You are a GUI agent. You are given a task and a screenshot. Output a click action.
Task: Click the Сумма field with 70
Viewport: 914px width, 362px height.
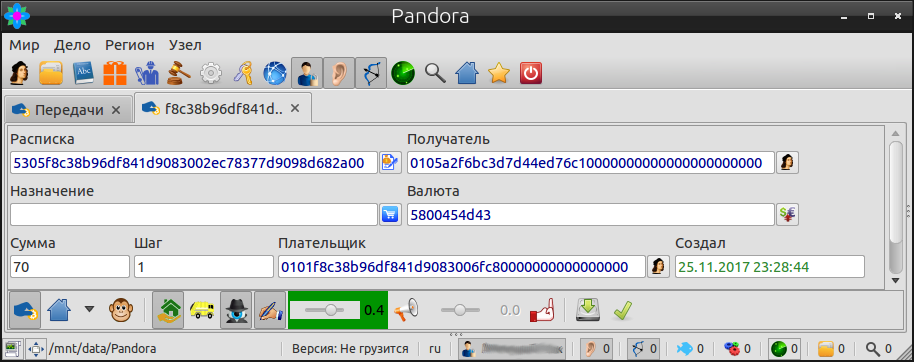pos(70,267)
